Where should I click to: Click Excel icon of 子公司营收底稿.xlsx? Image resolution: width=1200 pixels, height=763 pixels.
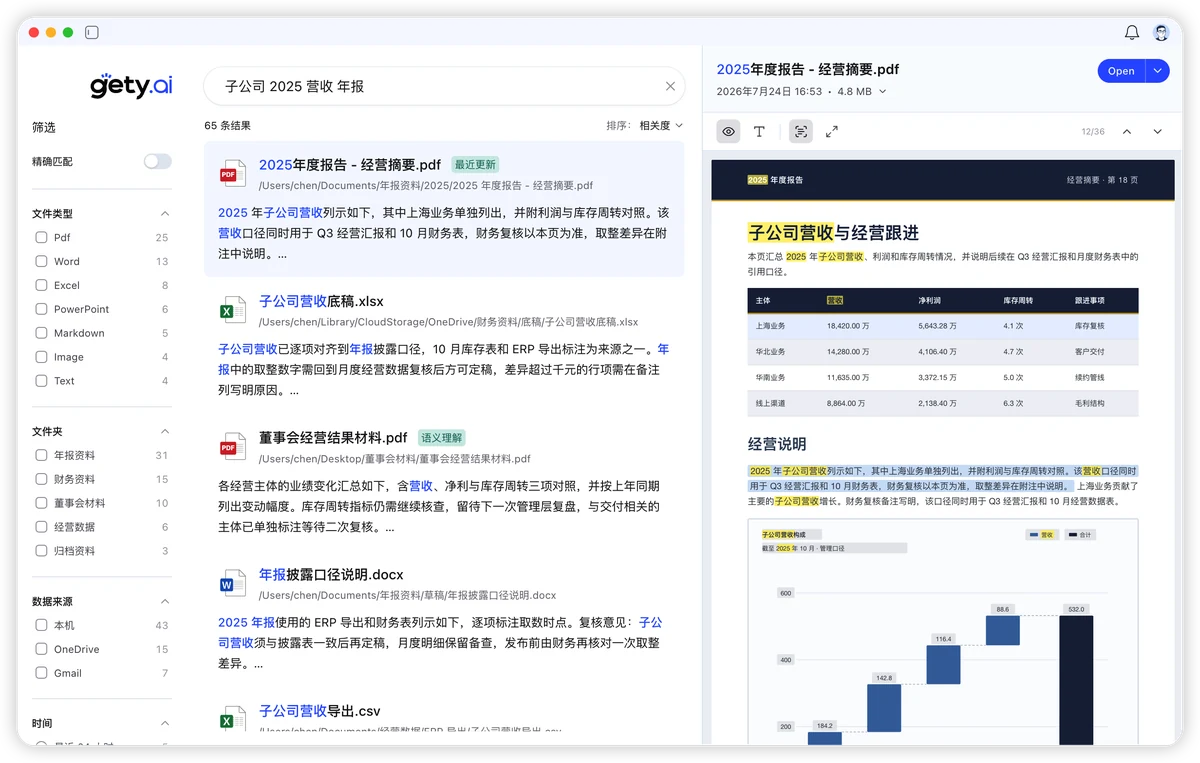[x=233, y=309]
